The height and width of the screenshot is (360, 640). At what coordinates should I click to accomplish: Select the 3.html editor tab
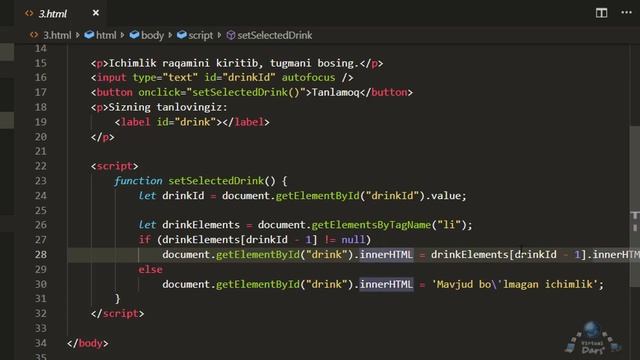tap(61, 13)
